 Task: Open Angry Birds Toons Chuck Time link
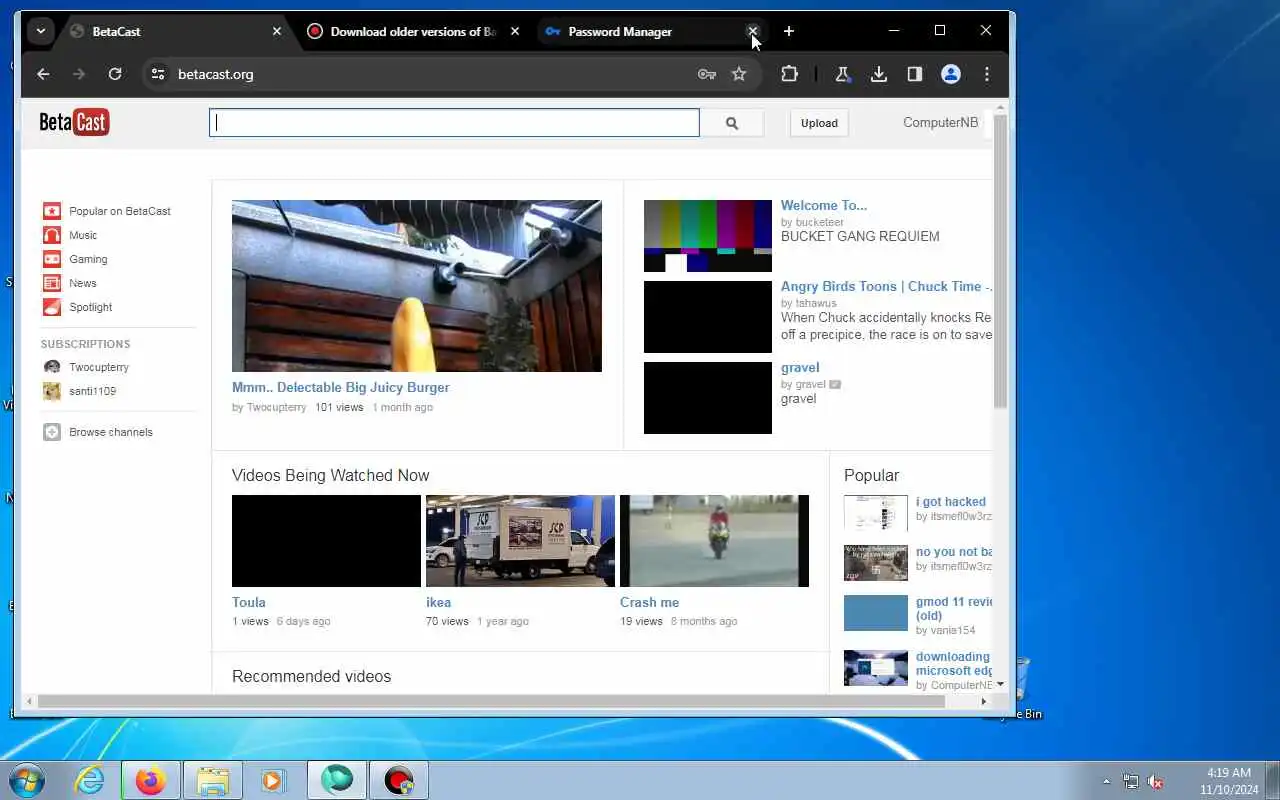point(886,286)
